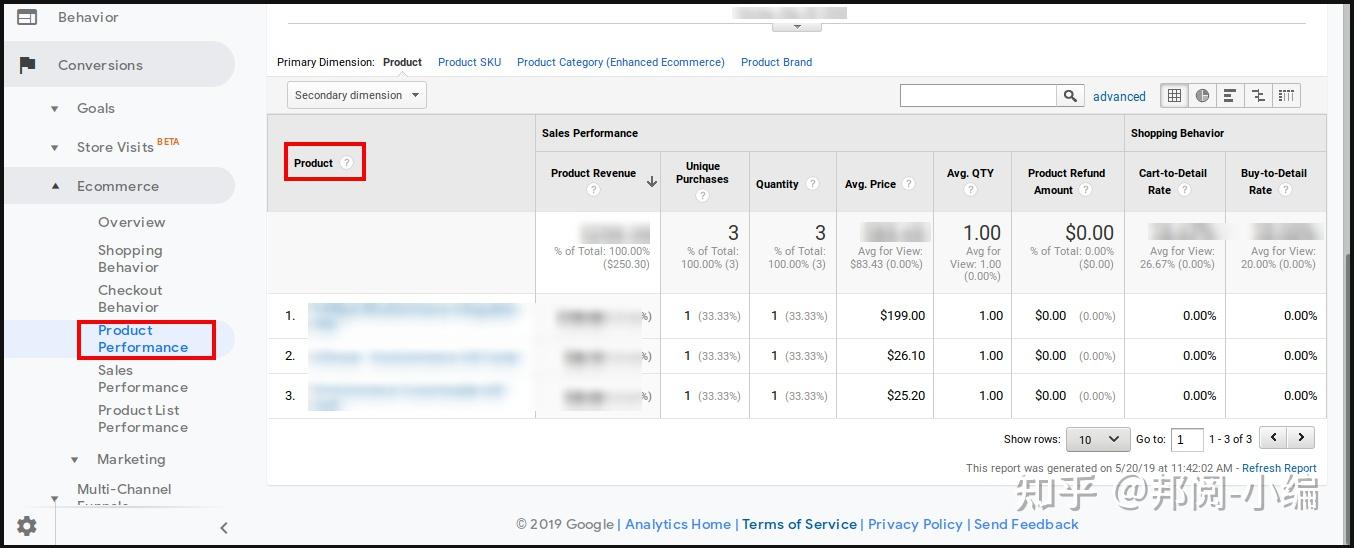Select Product SKU primary dimension
This screenshot has height=548, width=1354.
[470, 62]
